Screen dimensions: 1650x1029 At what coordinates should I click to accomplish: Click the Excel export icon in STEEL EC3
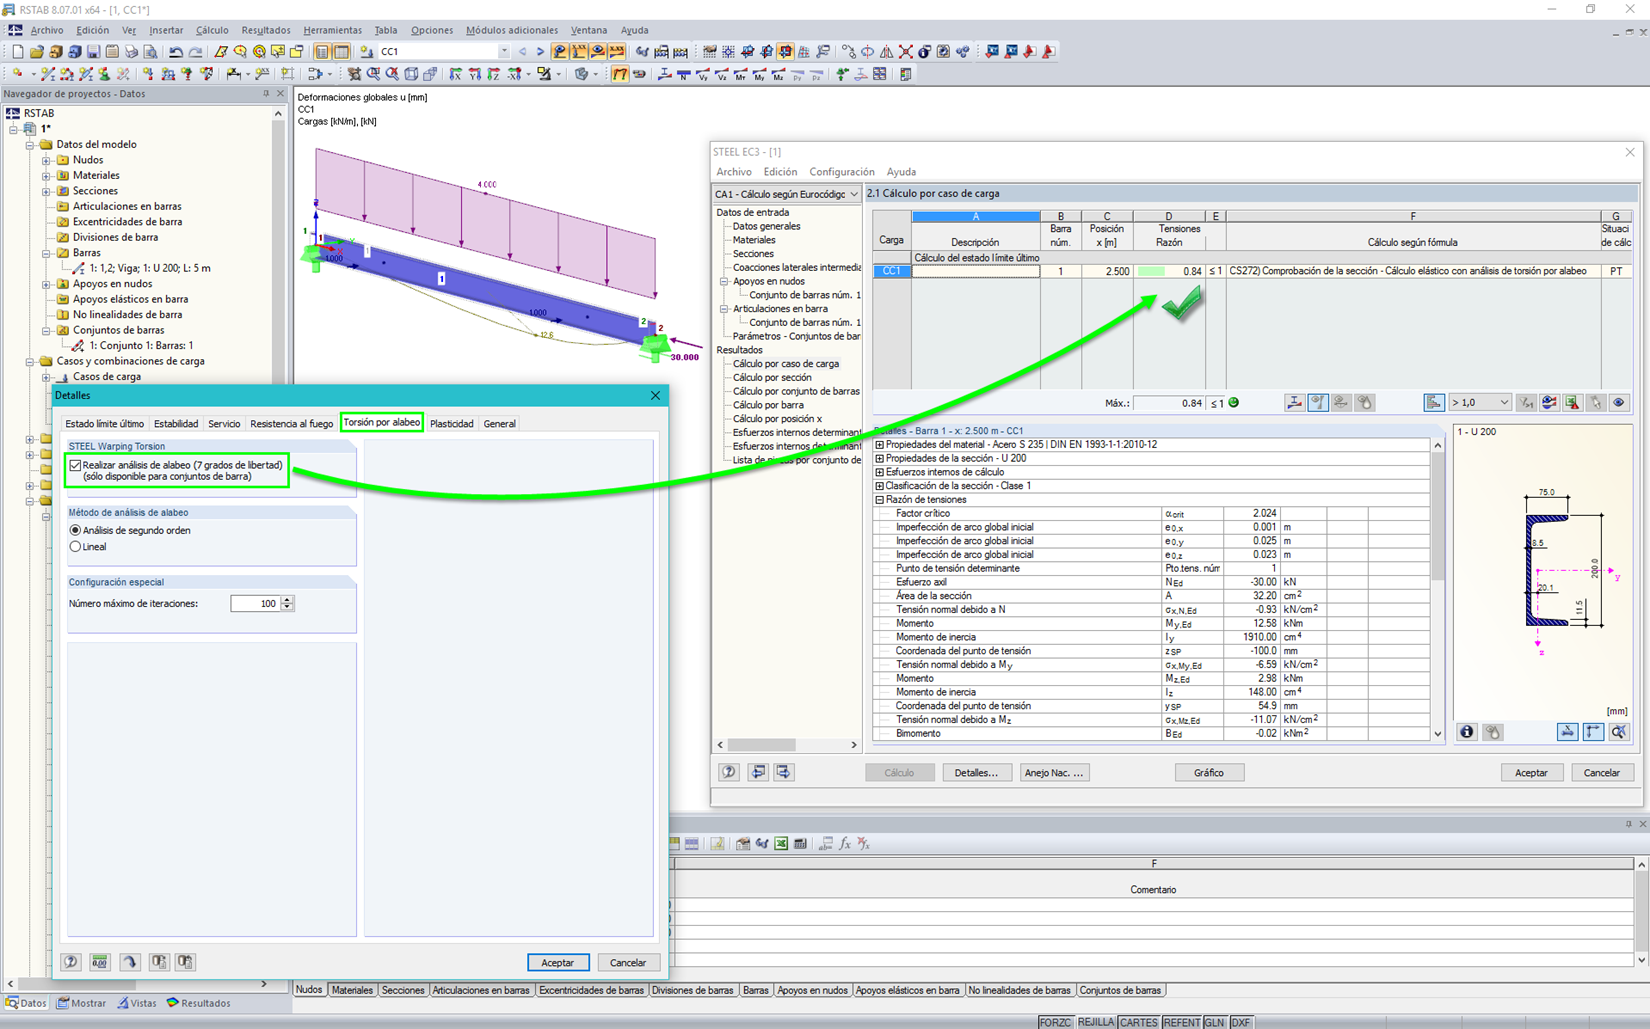(1572, 403)
